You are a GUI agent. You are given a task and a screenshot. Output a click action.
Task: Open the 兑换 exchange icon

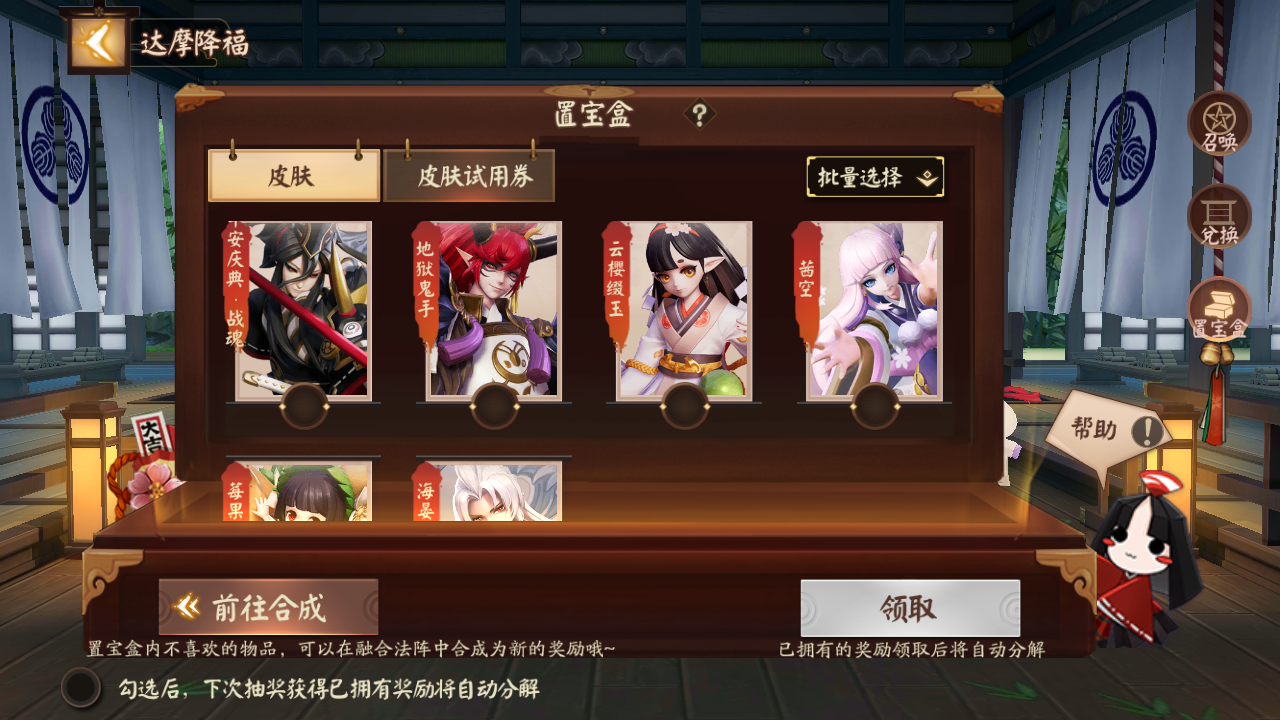1219,216
